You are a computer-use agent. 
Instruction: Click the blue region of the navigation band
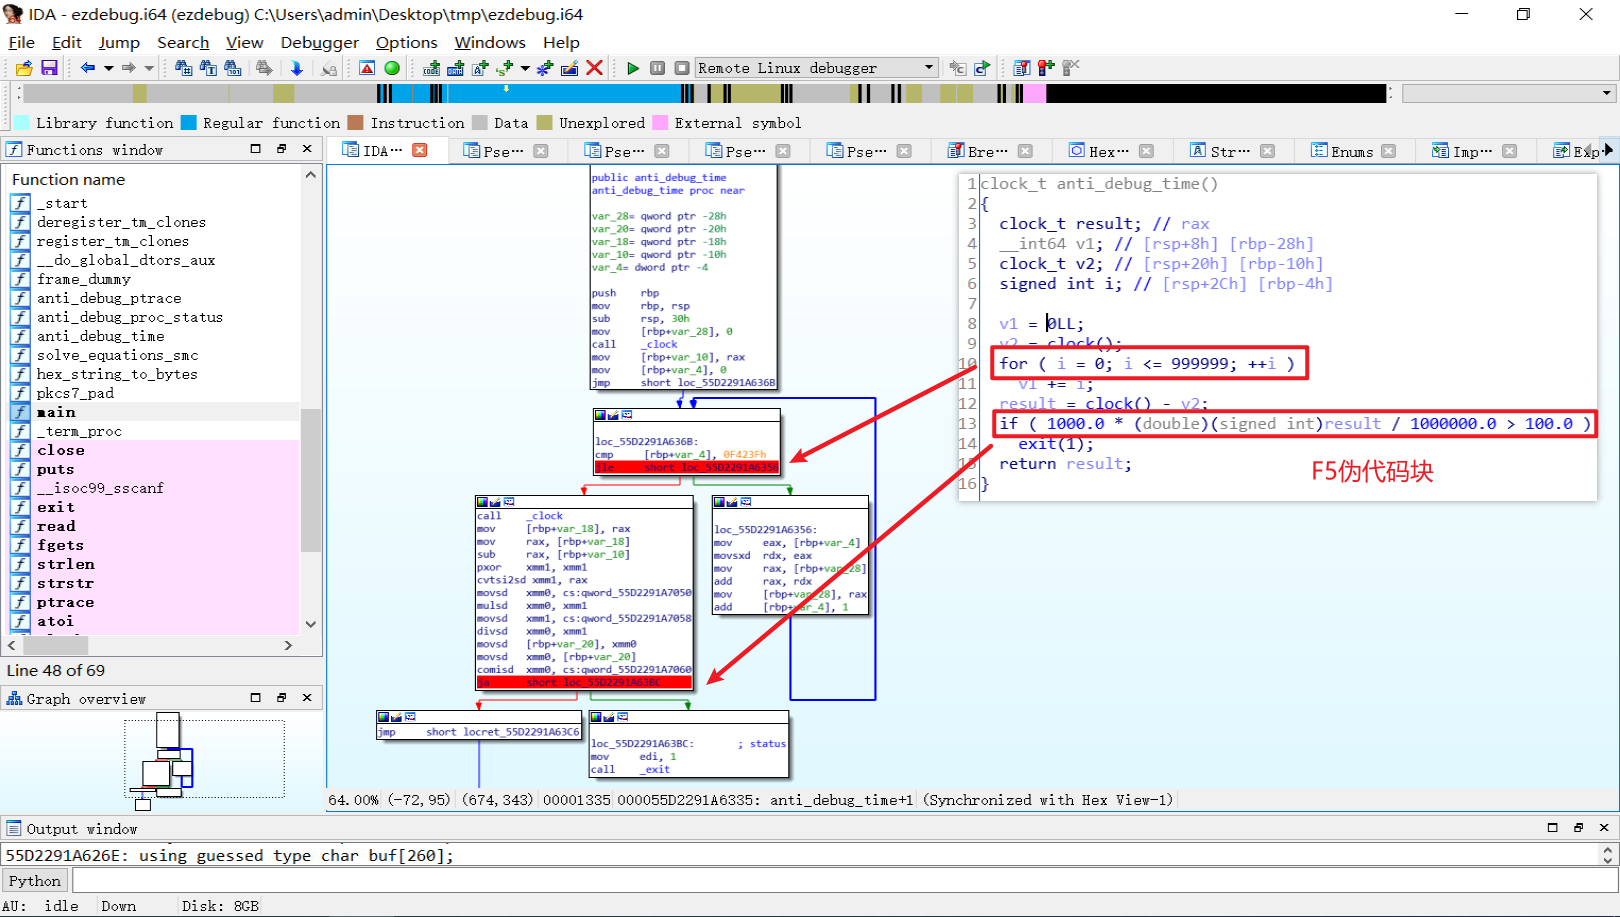coord(562,93)
